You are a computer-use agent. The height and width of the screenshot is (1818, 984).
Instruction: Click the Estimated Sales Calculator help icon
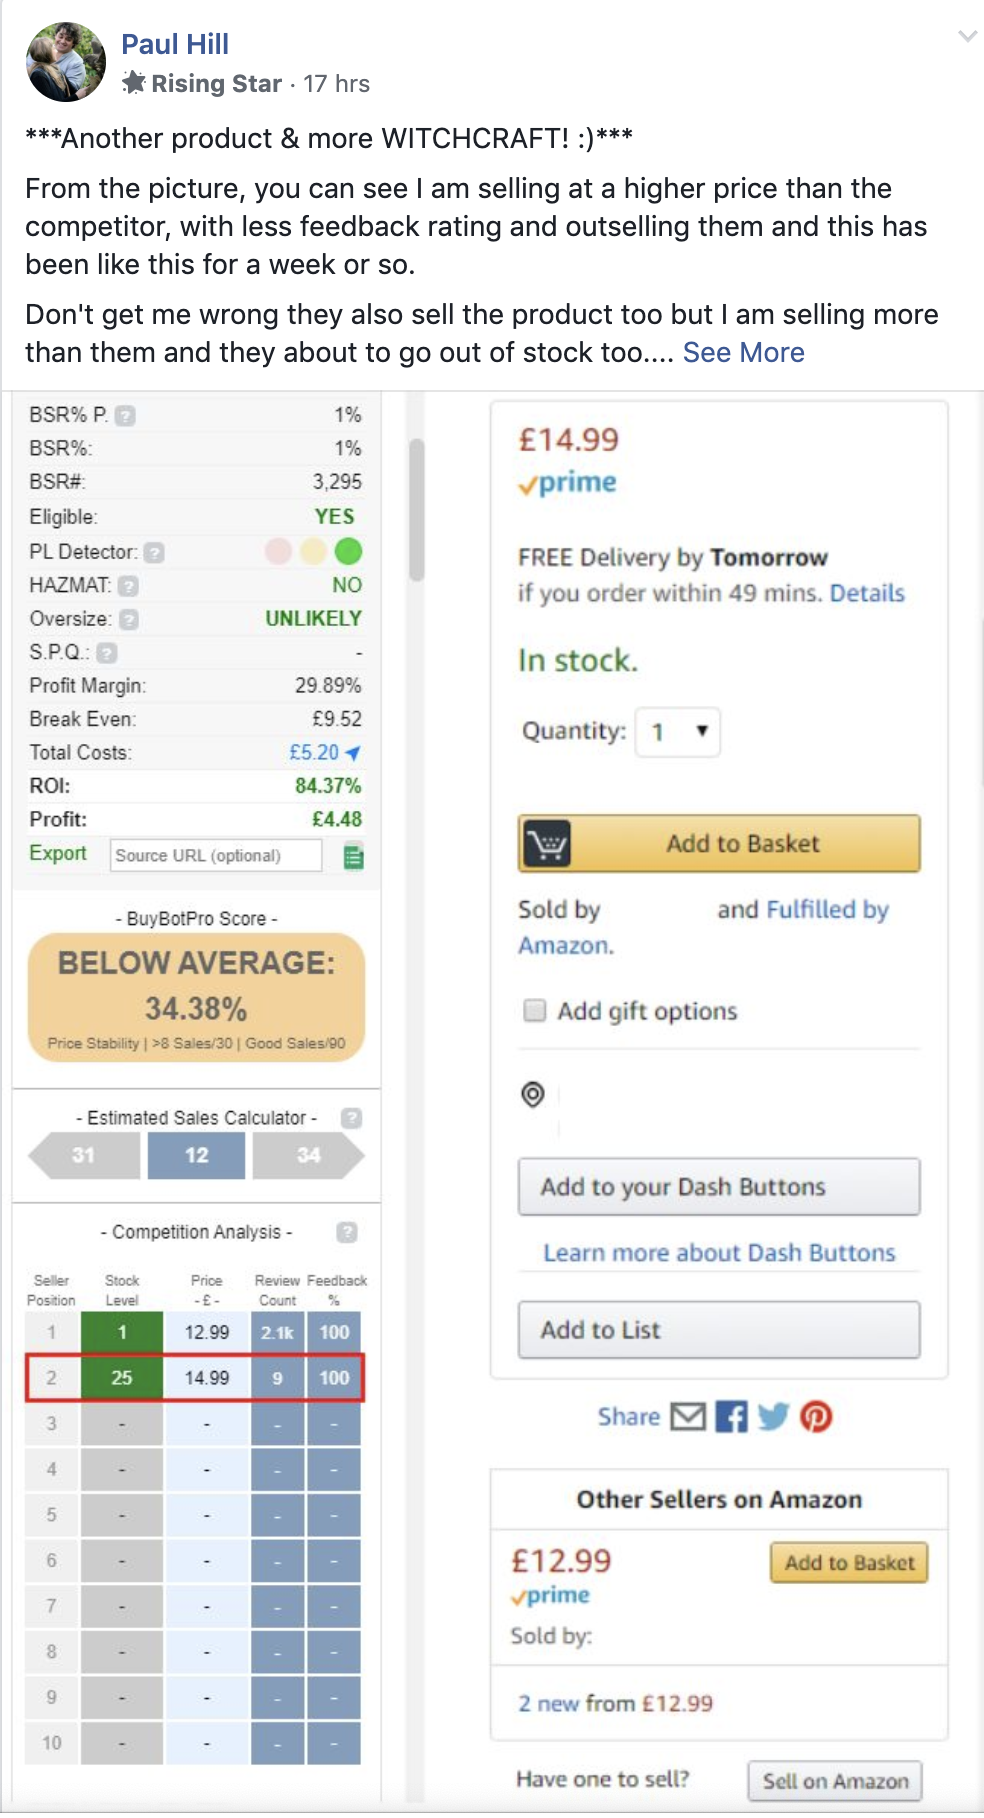(351, 1118)
